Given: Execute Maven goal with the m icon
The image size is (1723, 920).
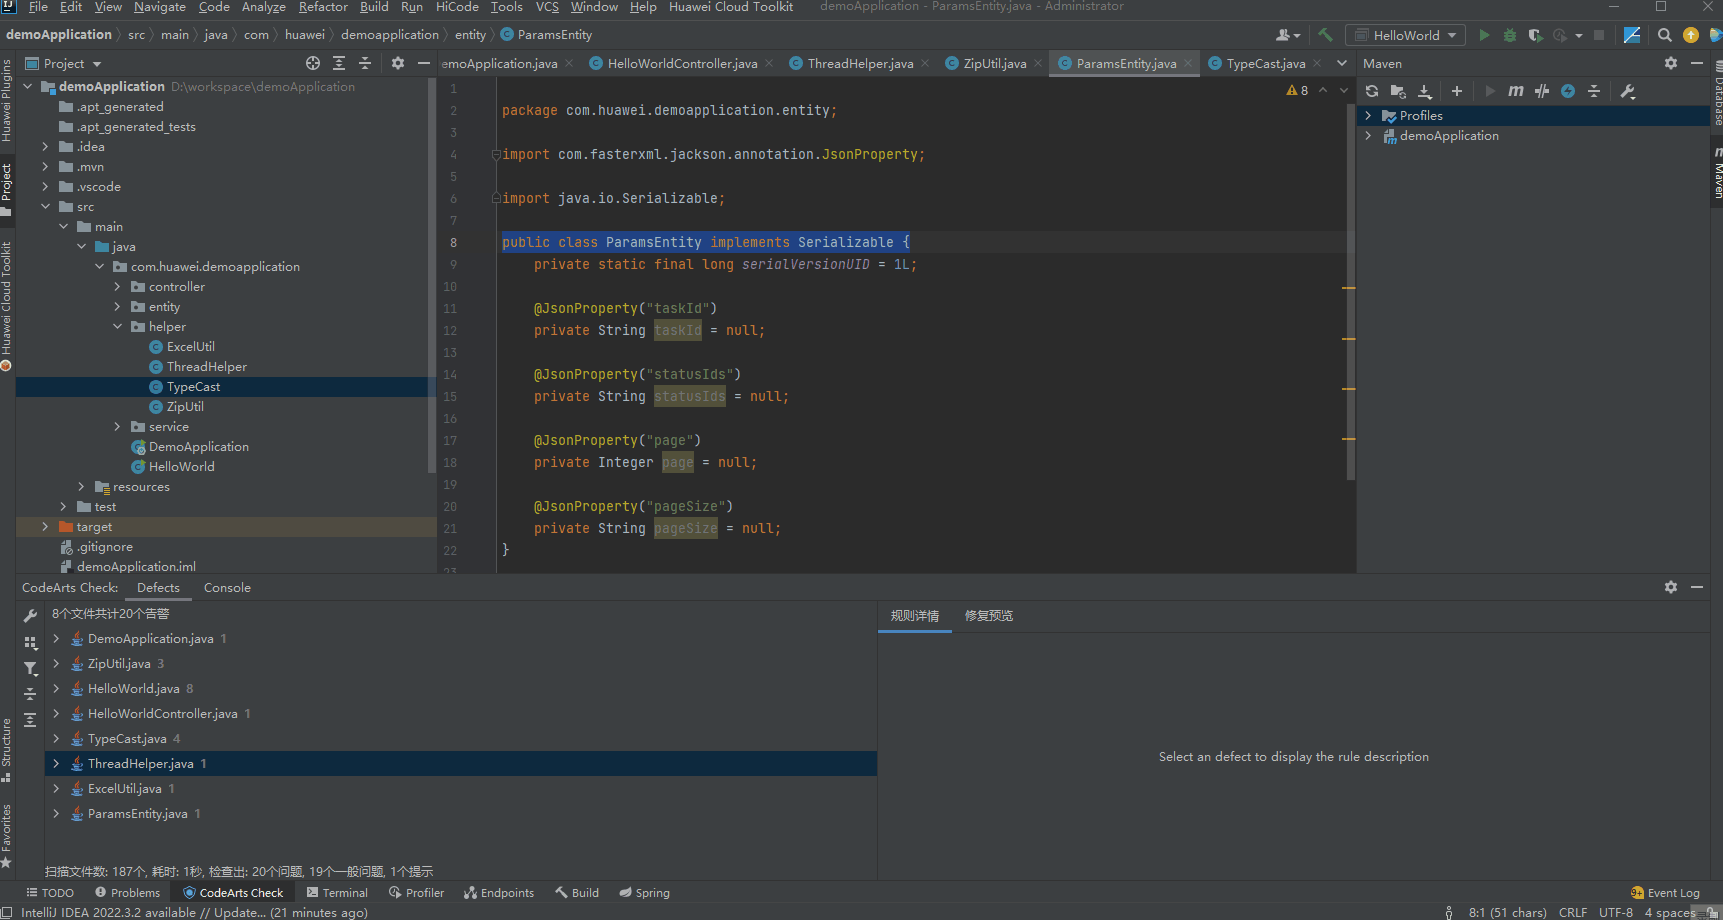Looking at the screenshot, I should click(1516, 91).
